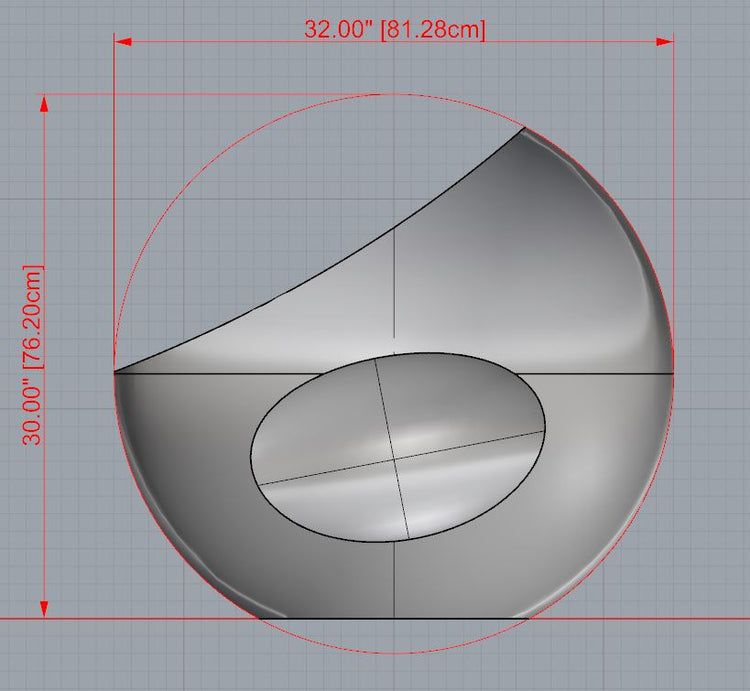Click the left tip where curve meets the seam
Screen dimensions: 750x691
click(115, 372)
